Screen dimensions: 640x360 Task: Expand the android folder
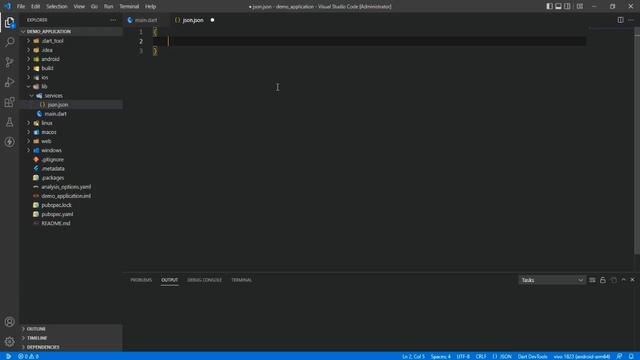pos(51,59)
